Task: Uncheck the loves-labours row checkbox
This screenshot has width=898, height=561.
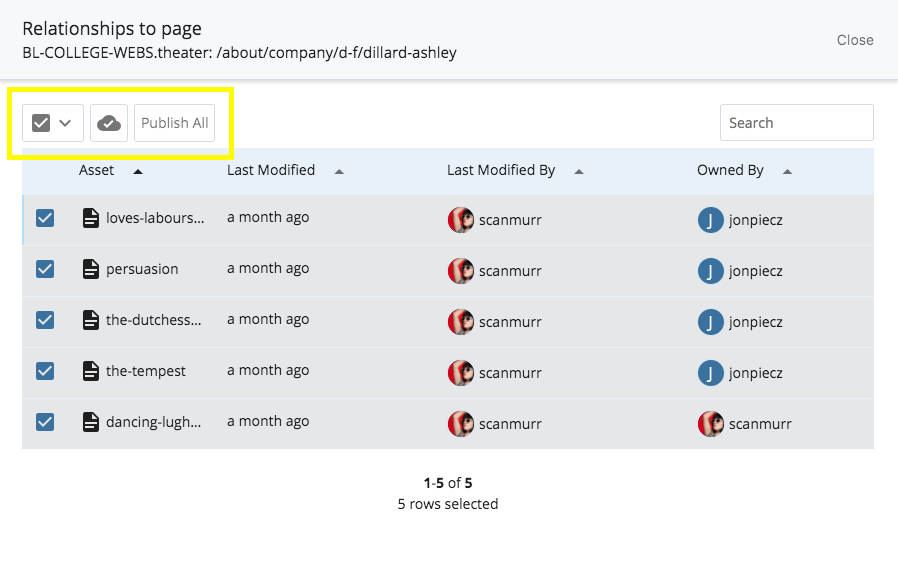Action: click(45, 218)
